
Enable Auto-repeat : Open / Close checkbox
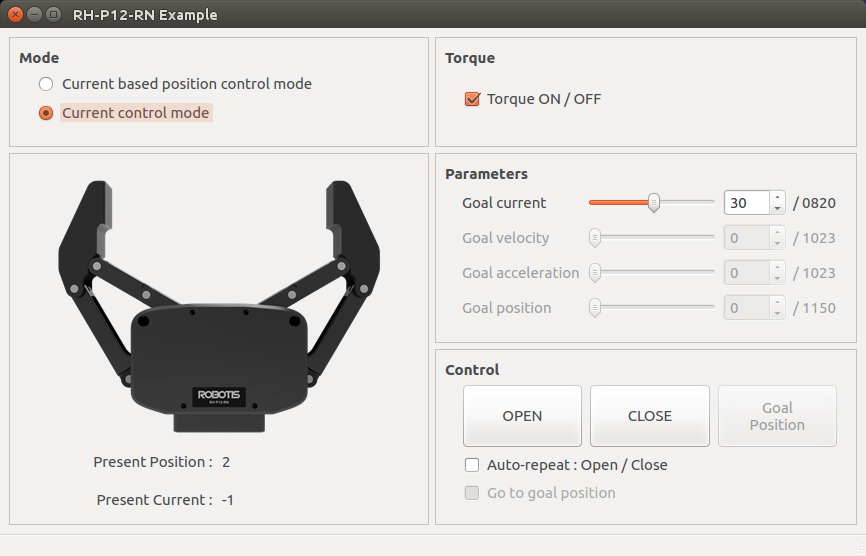[473, 465]
